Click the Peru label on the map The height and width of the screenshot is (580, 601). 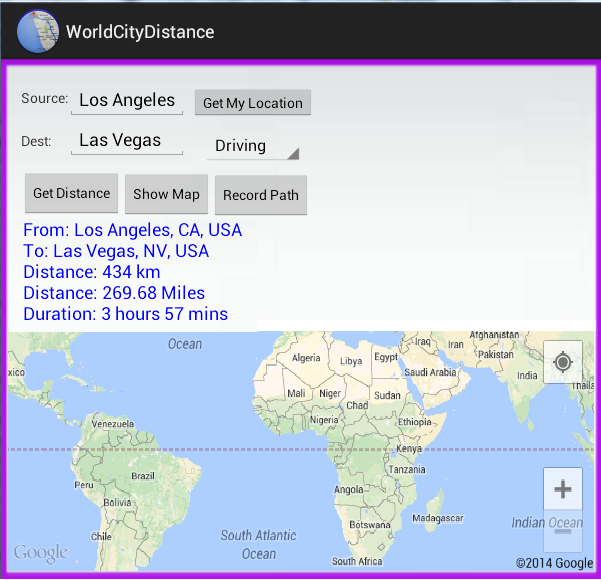click(84, 485)
